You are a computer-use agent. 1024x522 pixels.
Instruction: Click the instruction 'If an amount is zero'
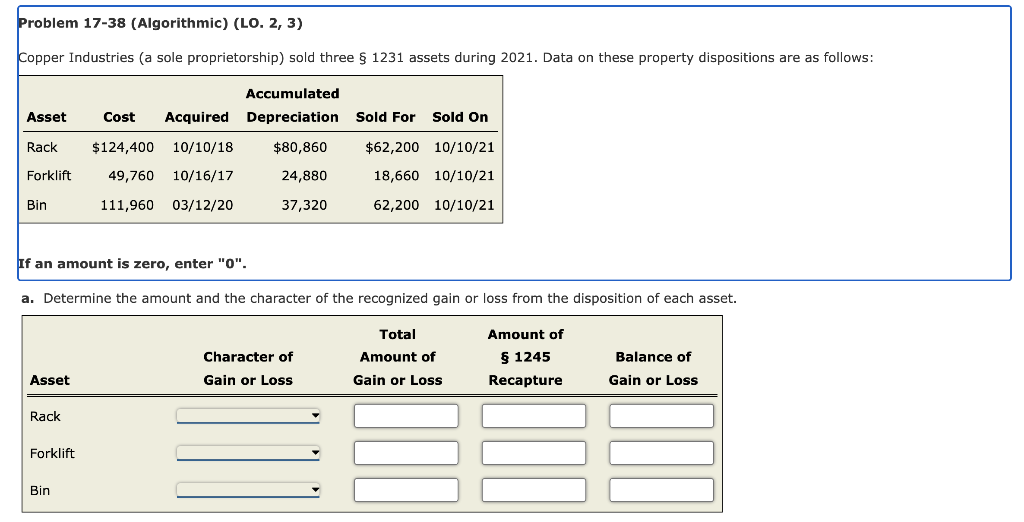pos(133,264)
